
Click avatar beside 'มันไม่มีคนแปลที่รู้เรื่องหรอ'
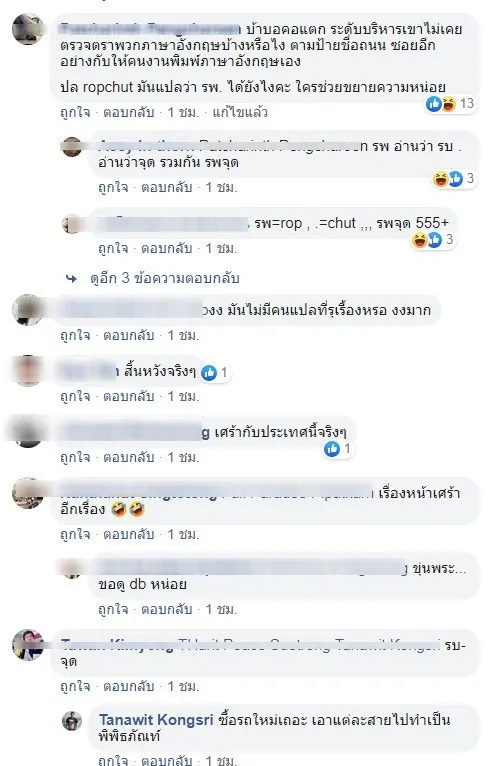(x=28, y=310)
